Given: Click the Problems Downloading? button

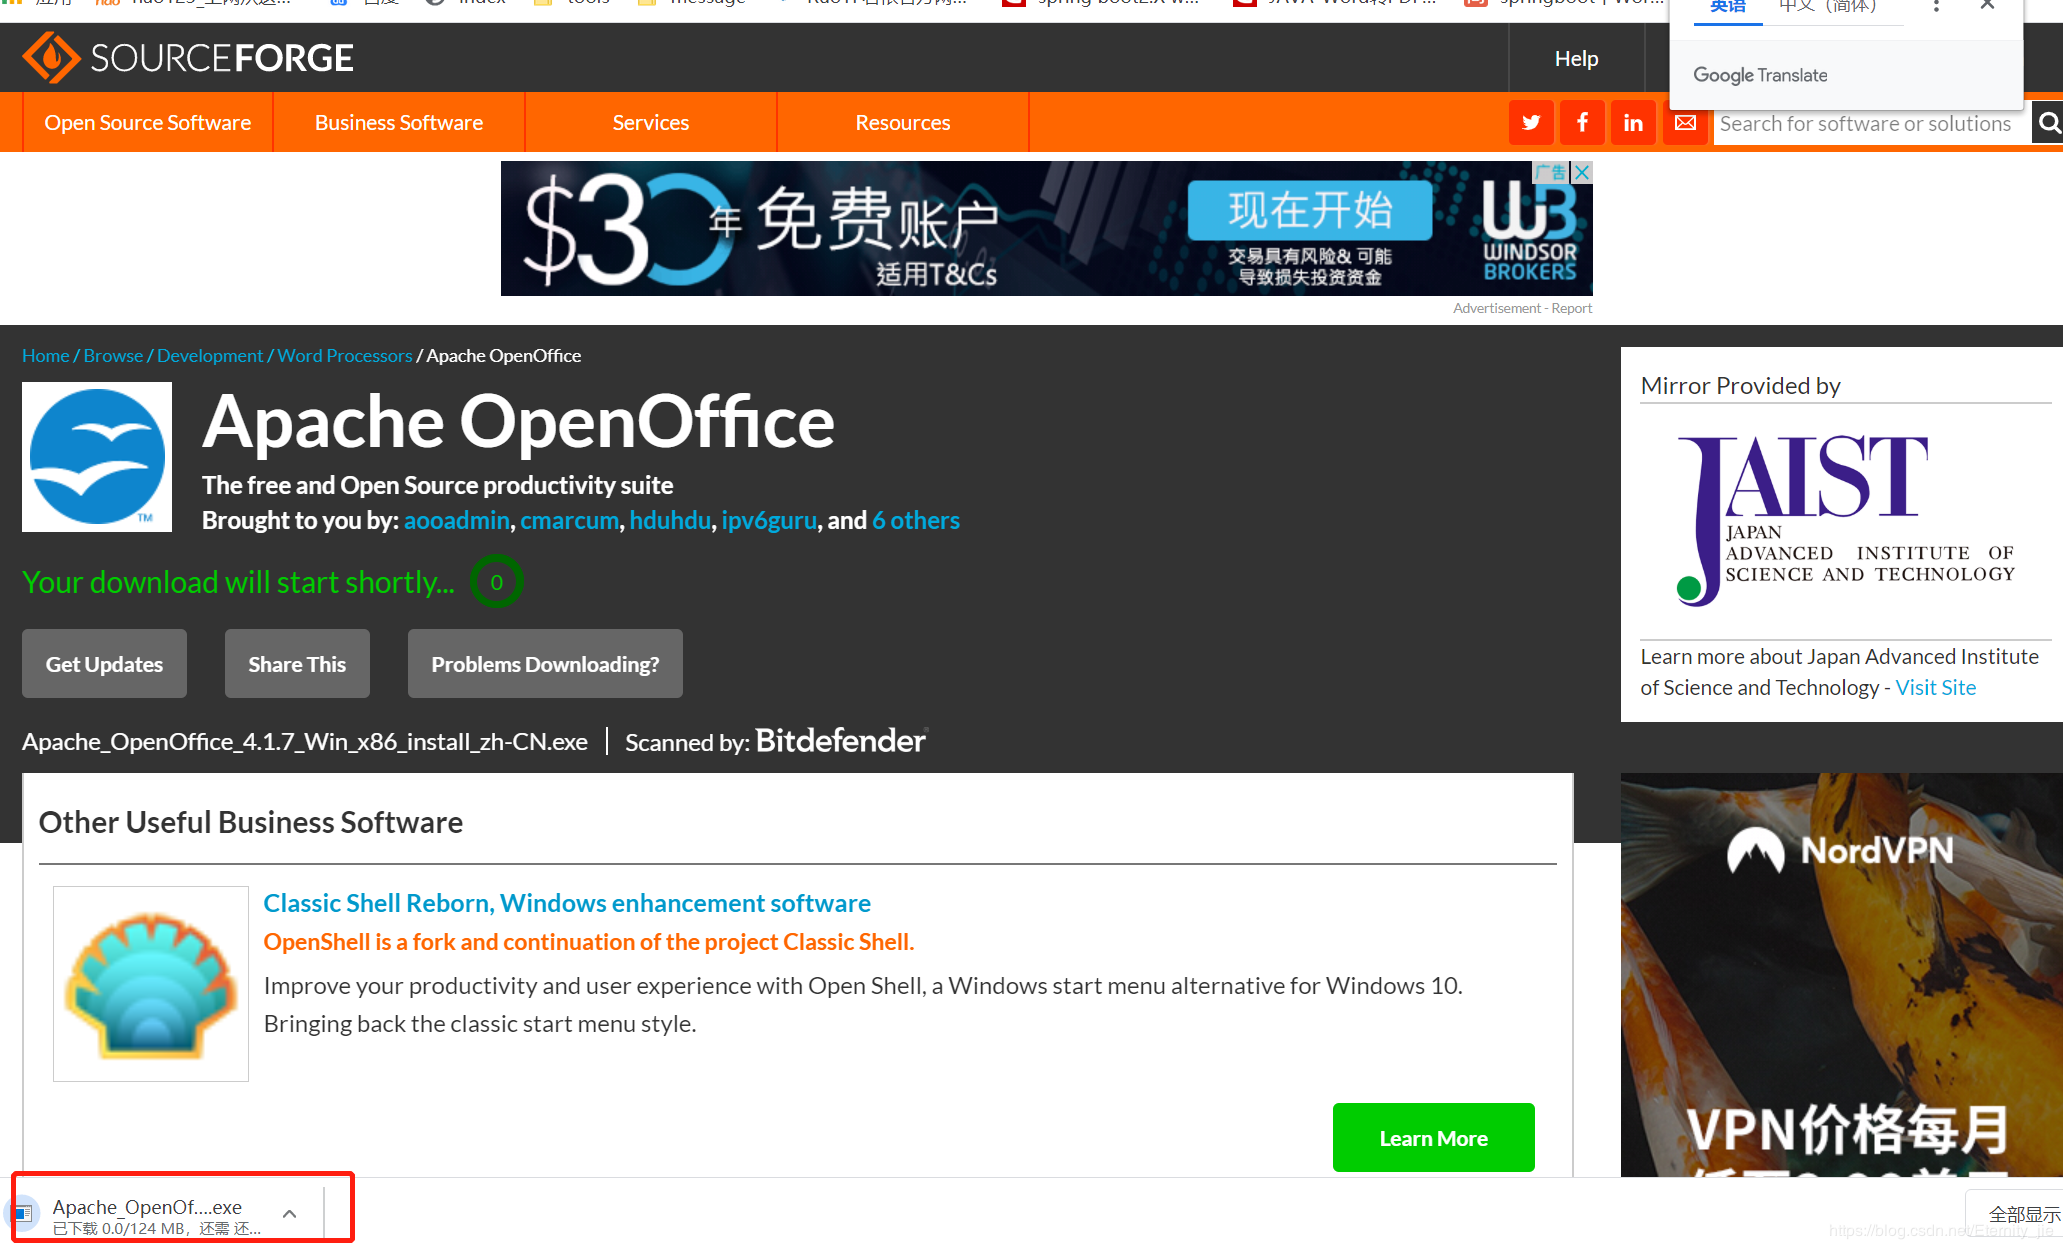Looking at the screenshot, I should pos(545,664).
